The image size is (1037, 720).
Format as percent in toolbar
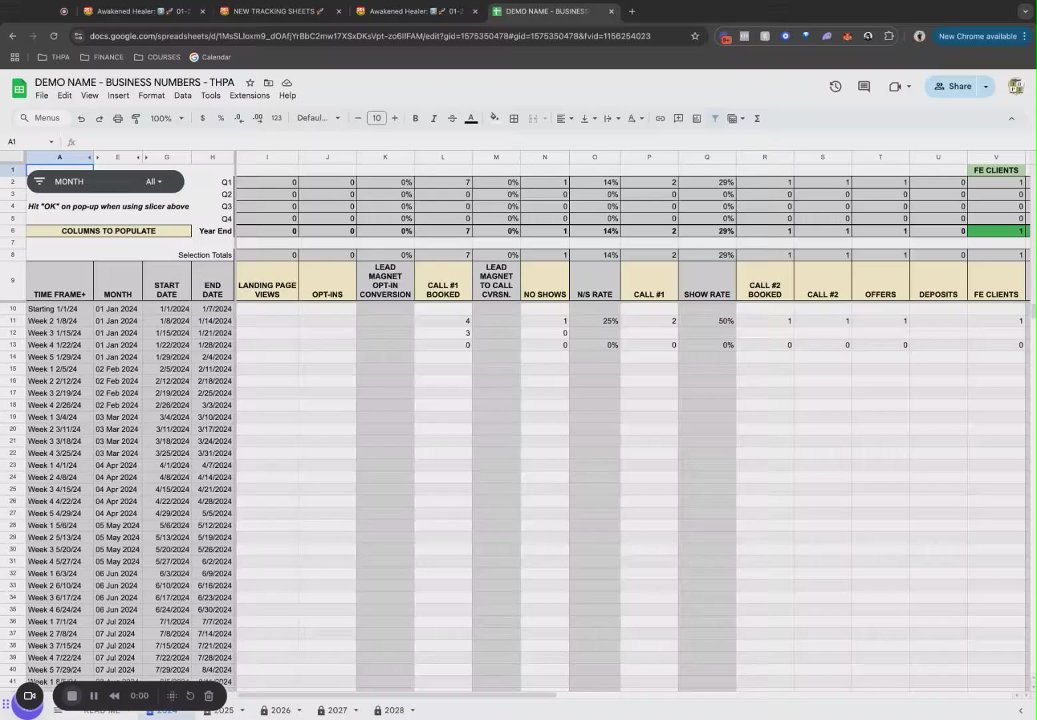tap(221, 118)
